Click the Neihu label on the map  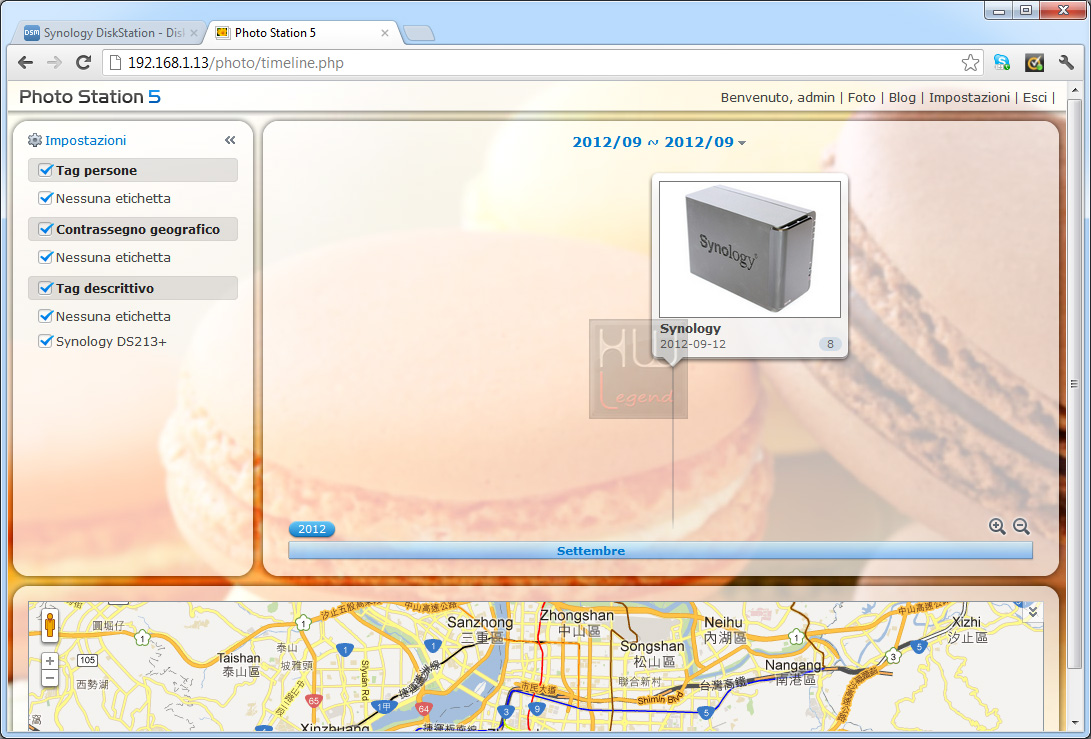[x=723, y=622]
